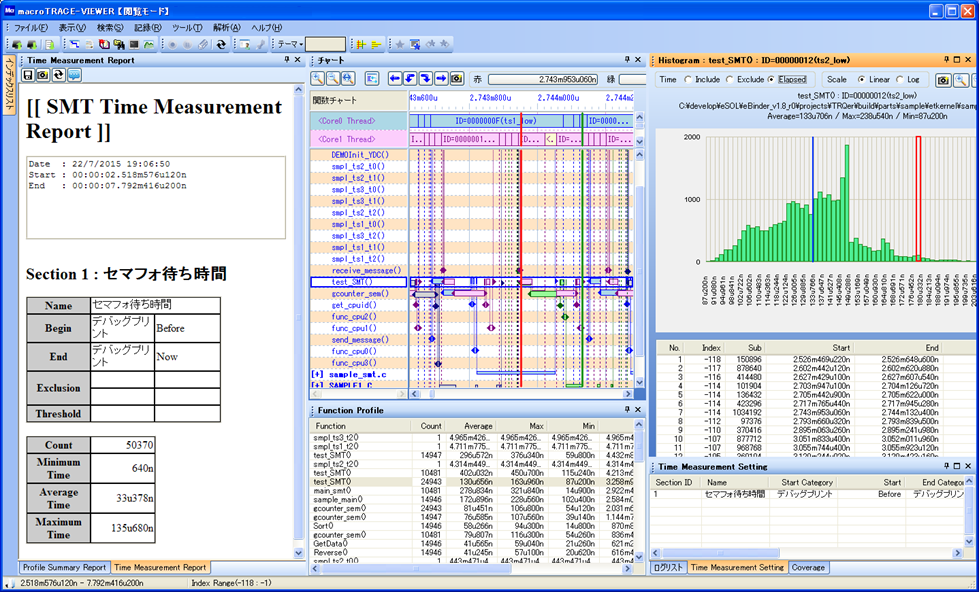Click red-yellow vertical marker alignment icon
This screenshot has width=979, height=592.
[x=361, y=44]
